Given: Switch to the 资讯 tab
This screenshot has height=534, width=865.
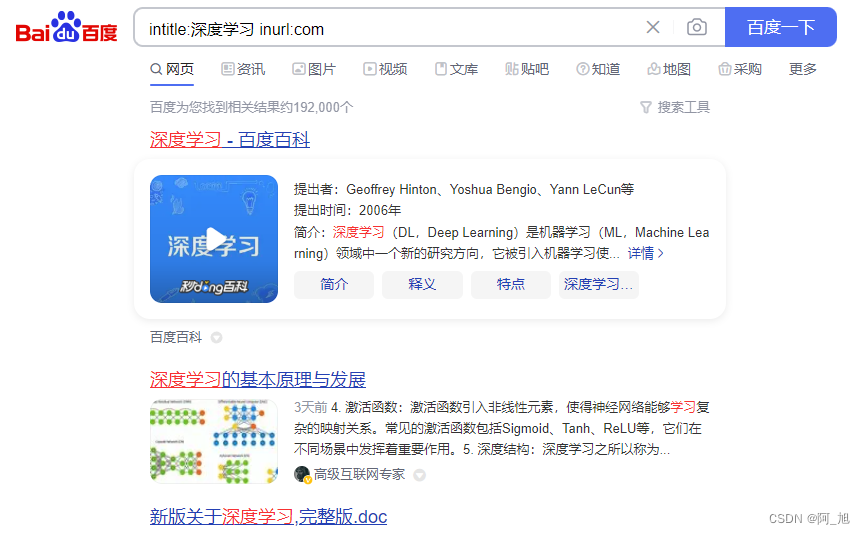Looking at the screenshot, I should 243,69.
